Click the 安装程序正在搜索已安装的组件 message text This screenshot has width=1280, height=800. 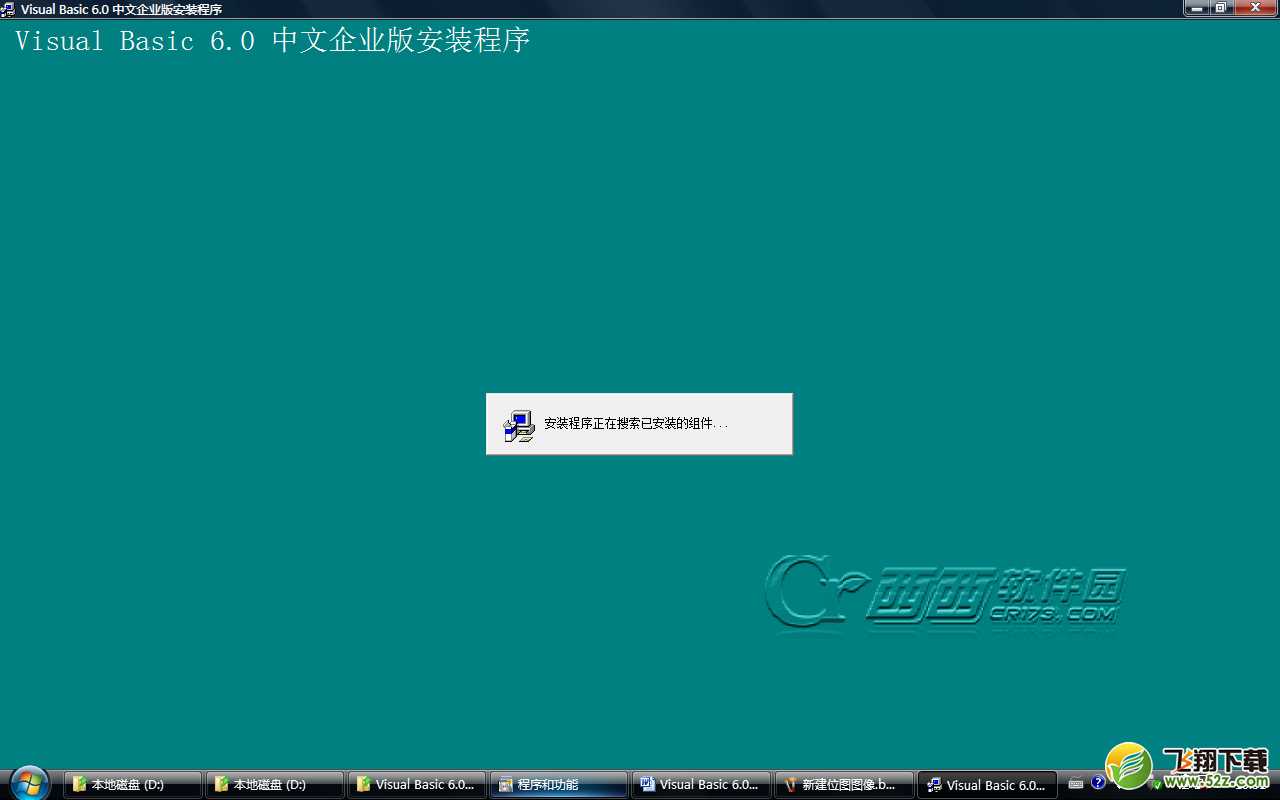click(x=636, y=424)
